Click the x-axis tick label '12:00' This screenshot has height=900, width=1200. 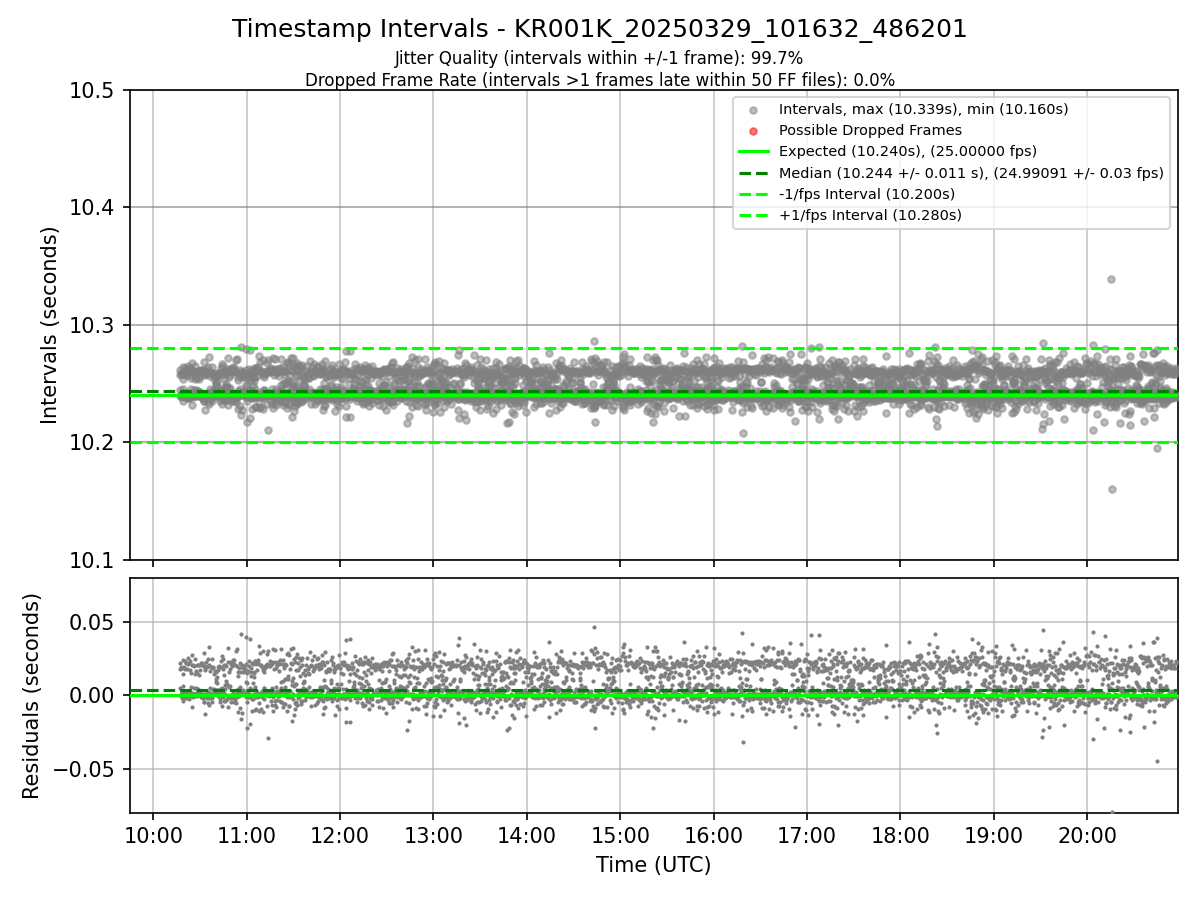click(x=340, y=836)
